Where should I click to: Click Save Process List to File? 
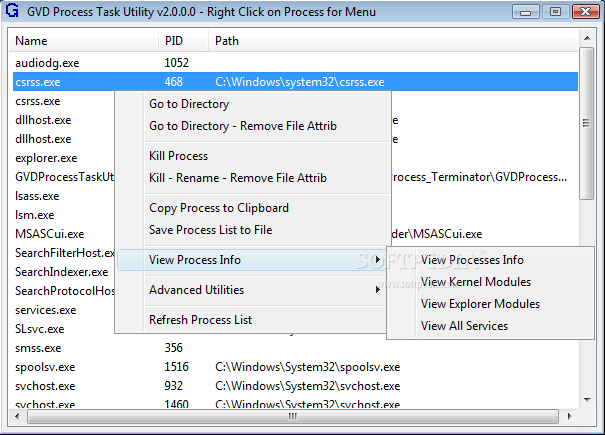(210, 230)
